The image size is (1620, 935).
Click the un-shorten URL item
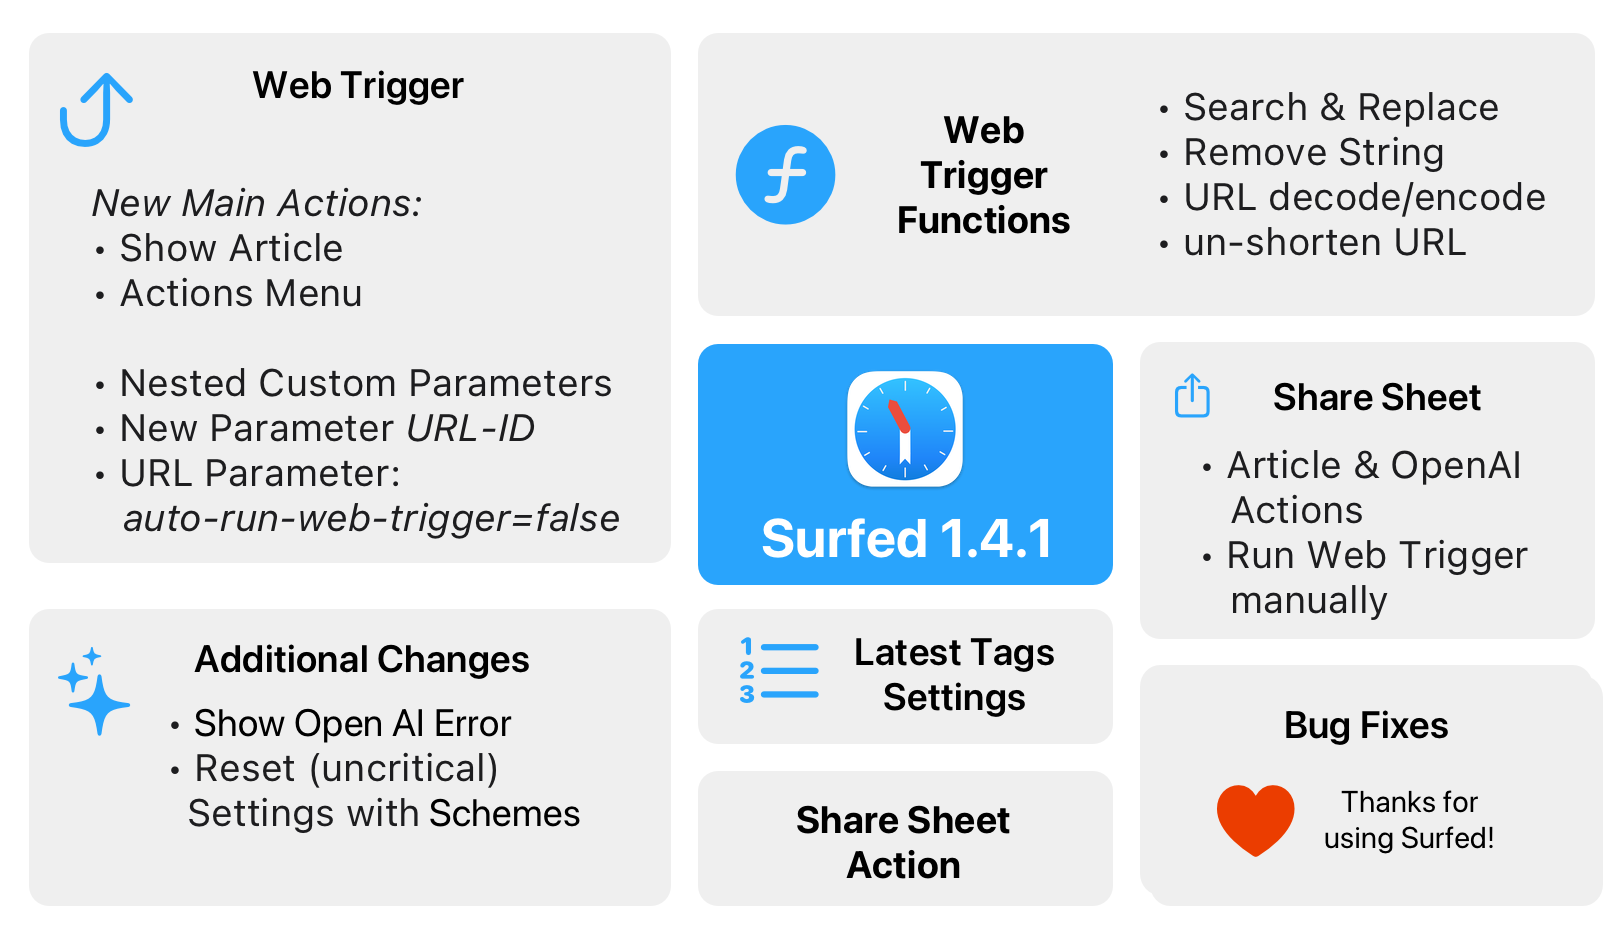(1324, 242)
